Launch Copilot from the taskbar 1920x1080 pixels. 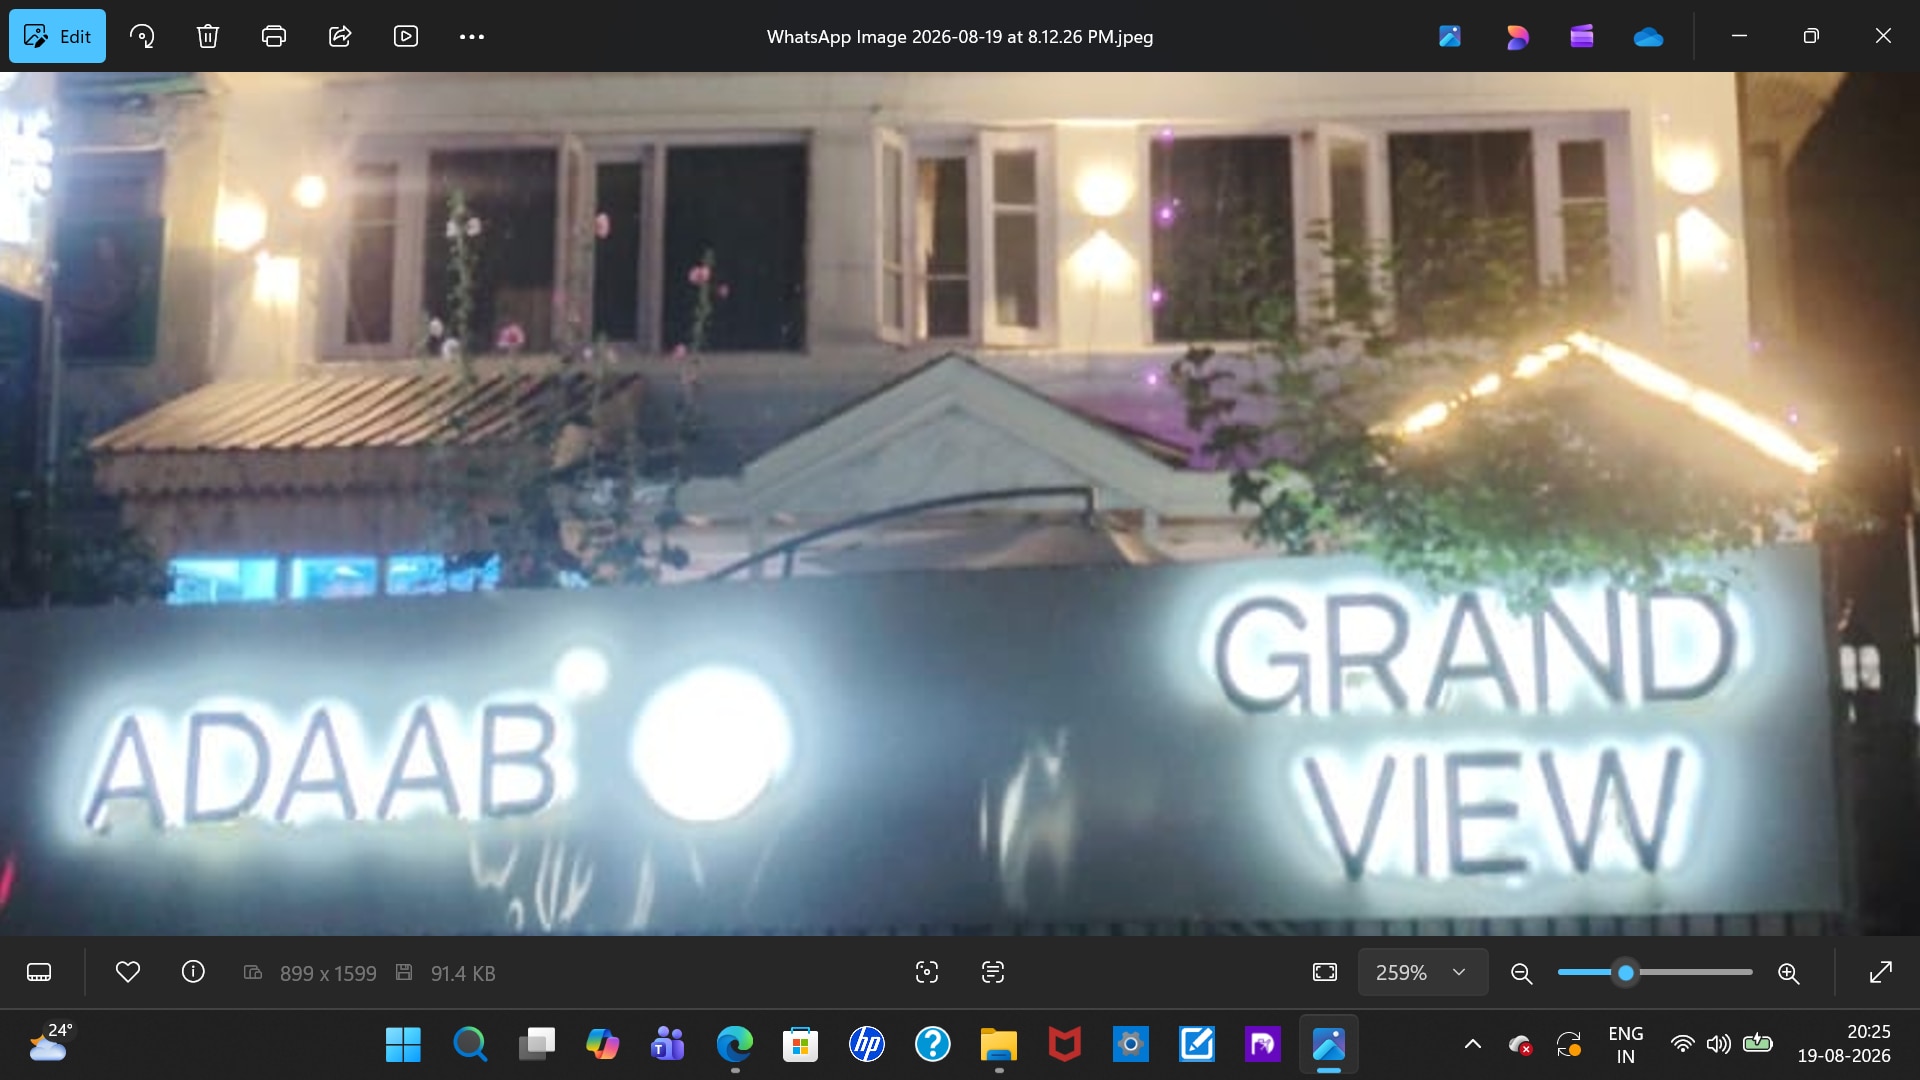tap(602, 1045)
